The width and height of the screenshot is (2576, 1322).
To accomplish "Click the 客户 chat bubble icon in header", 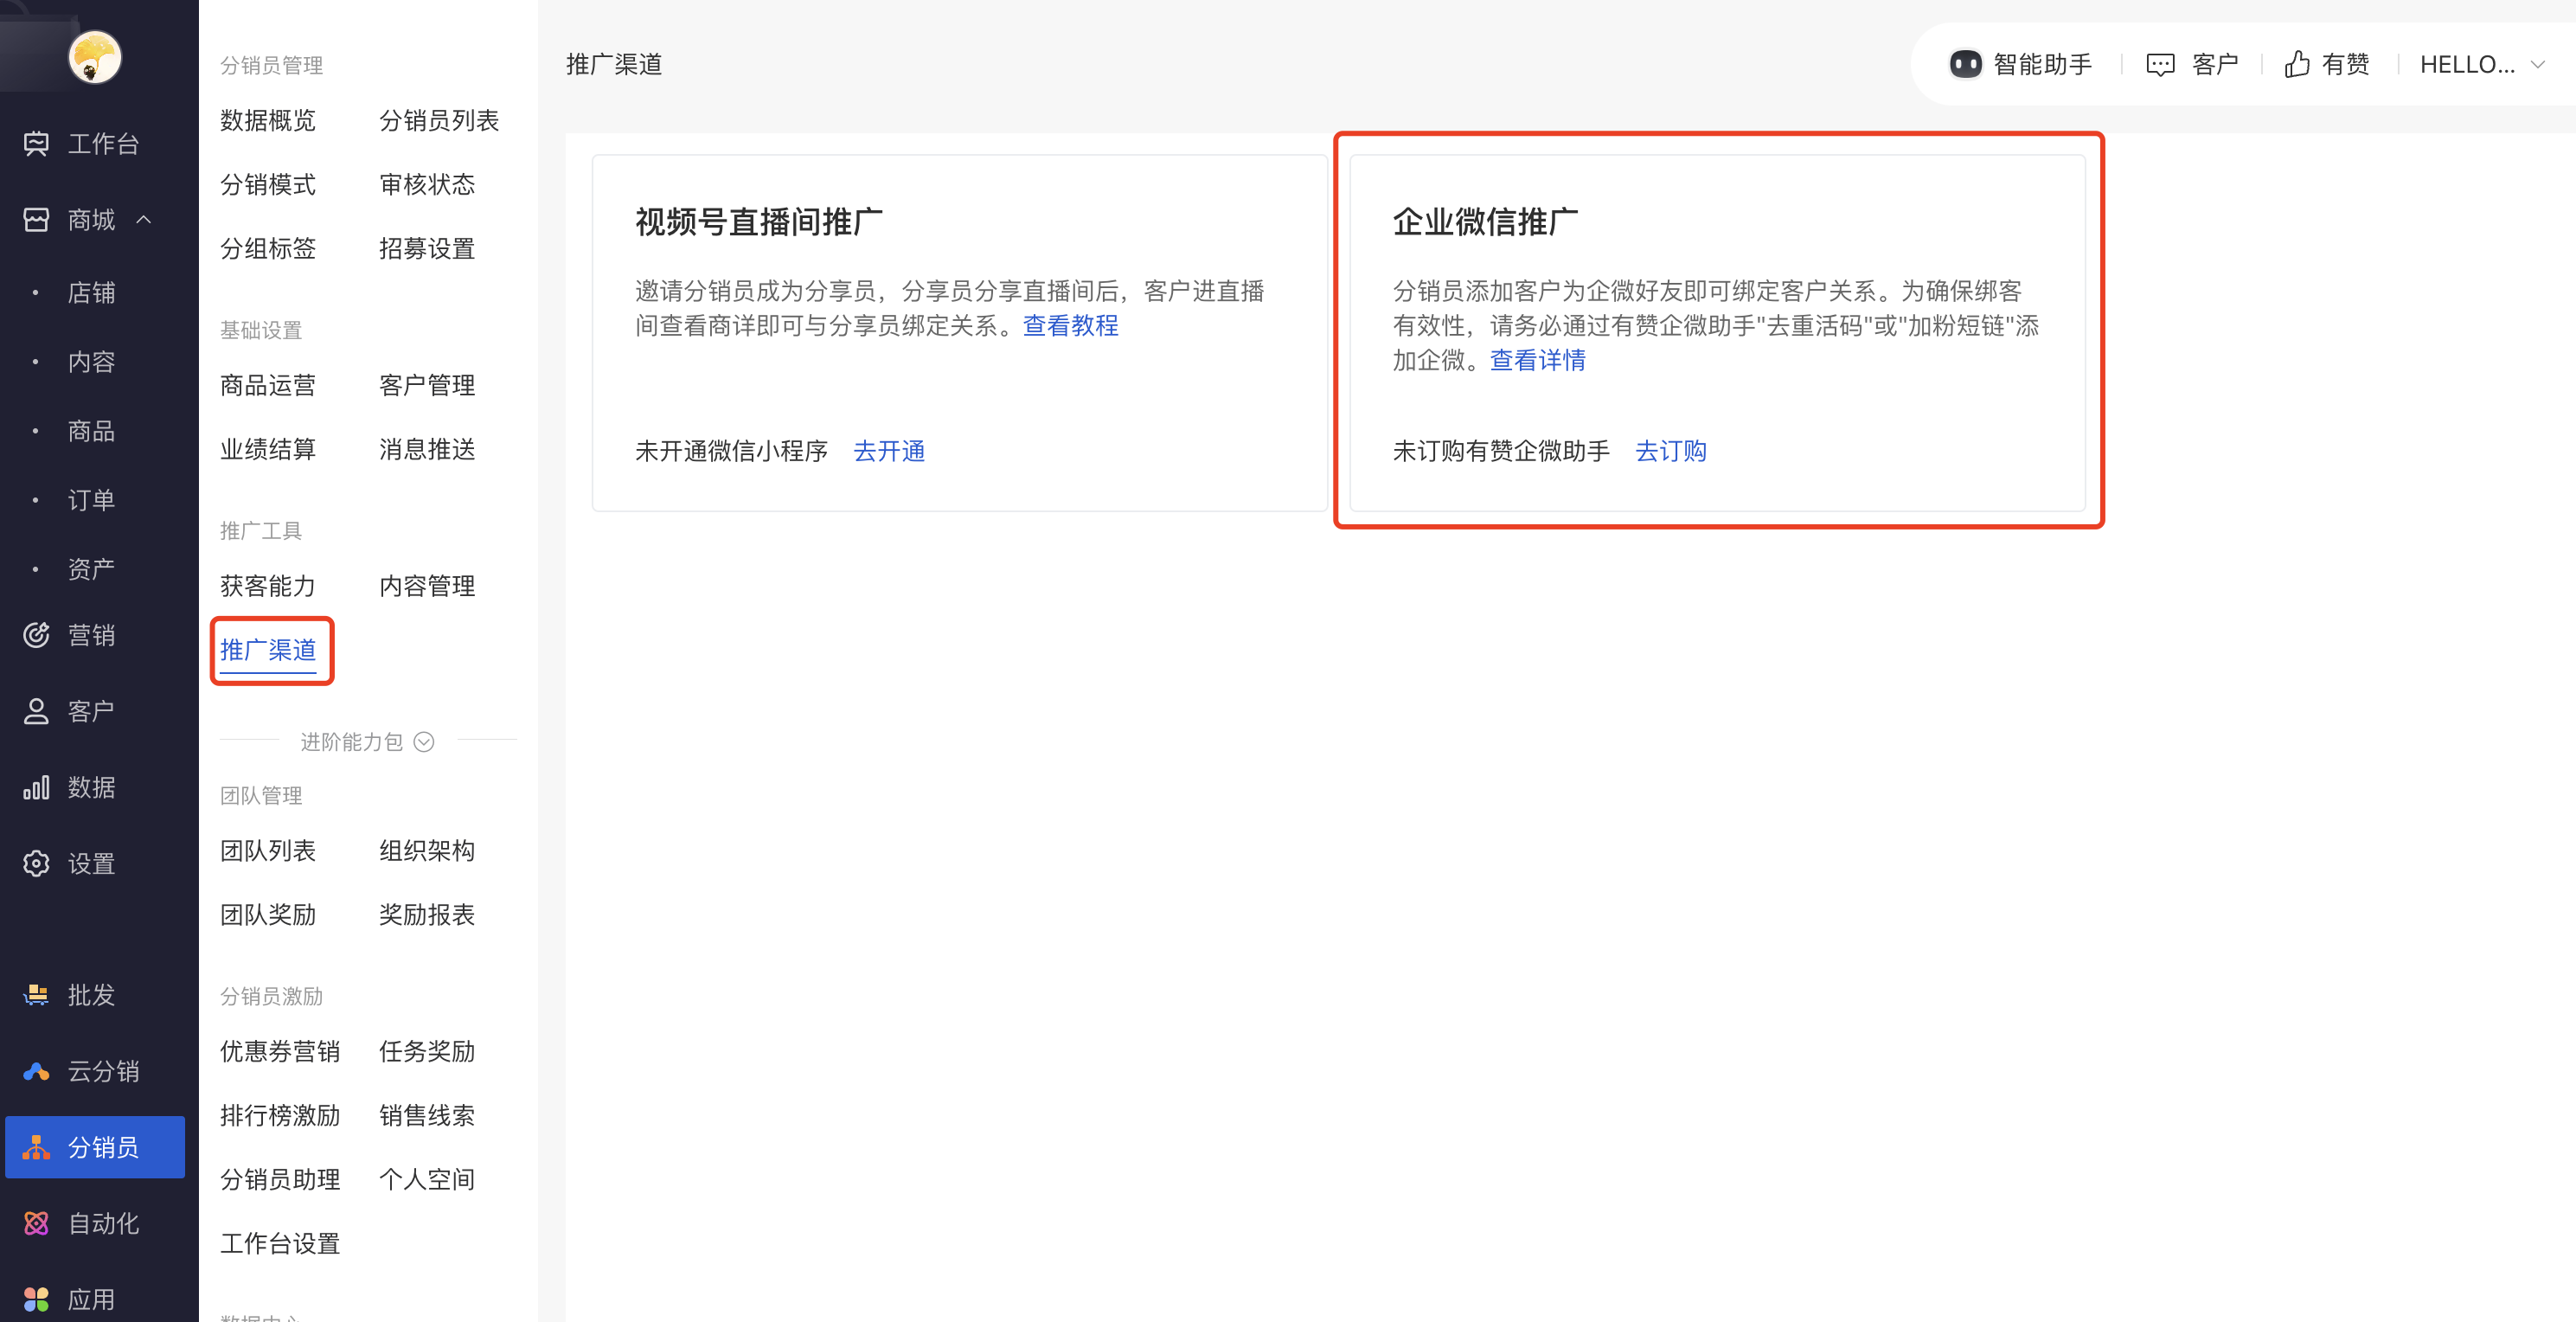I will click(x=2160, y=65).
